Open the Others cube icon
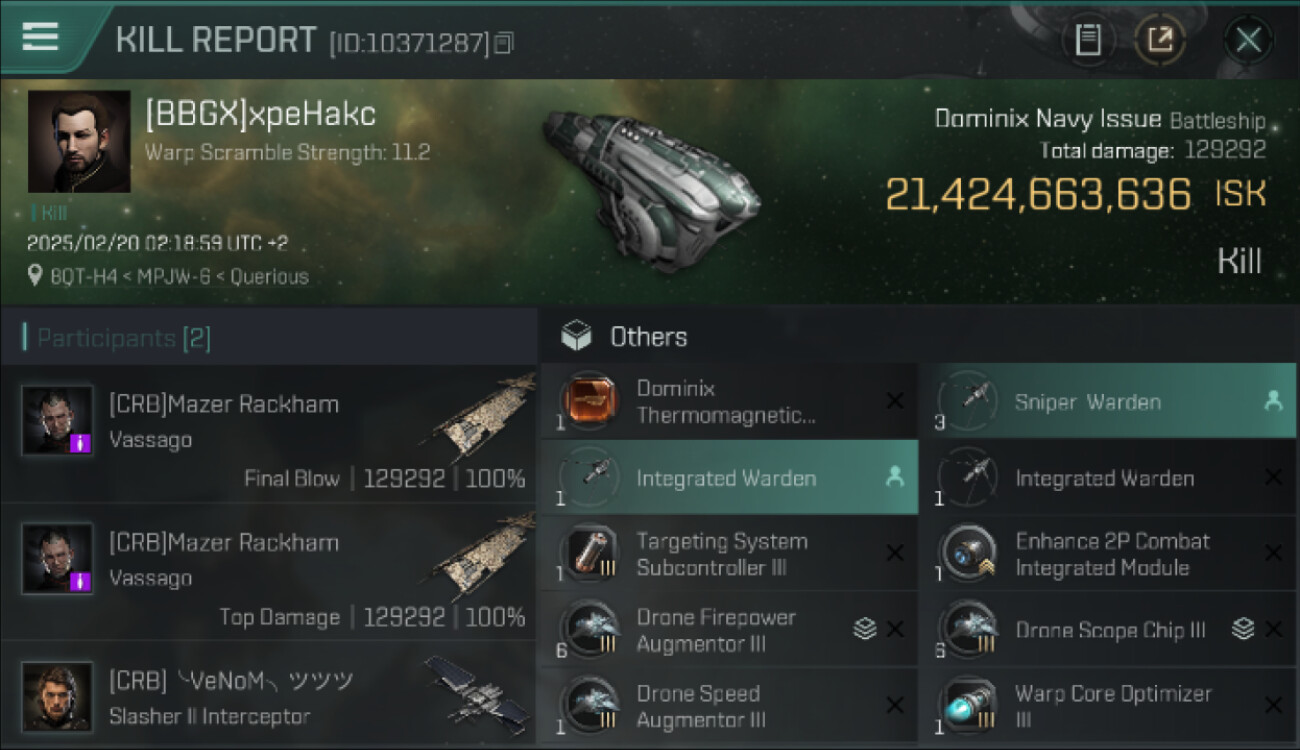This screenshot has width=1300, height=750. click(x=576, y=337)
